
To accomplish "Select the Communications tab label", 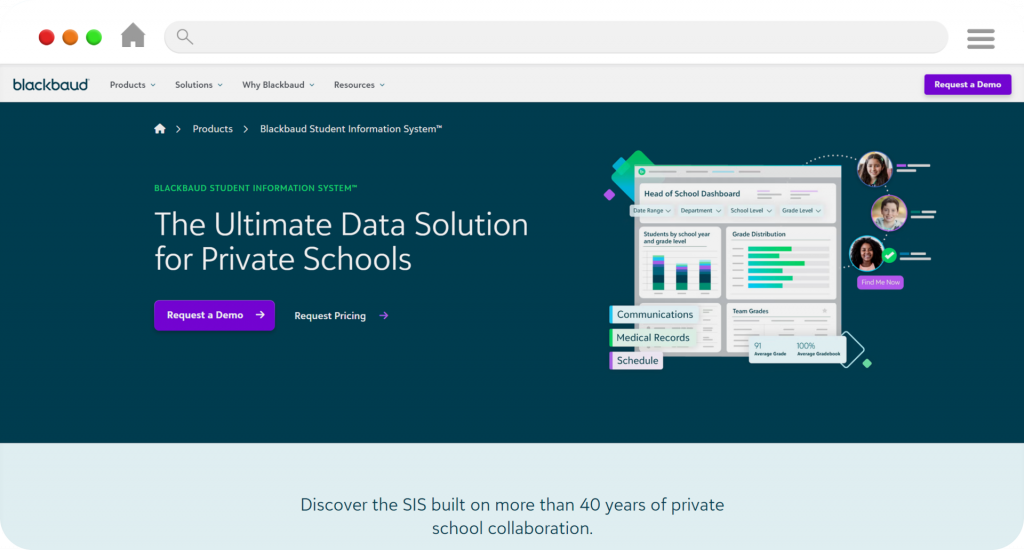I will click(x=654, y=315).
